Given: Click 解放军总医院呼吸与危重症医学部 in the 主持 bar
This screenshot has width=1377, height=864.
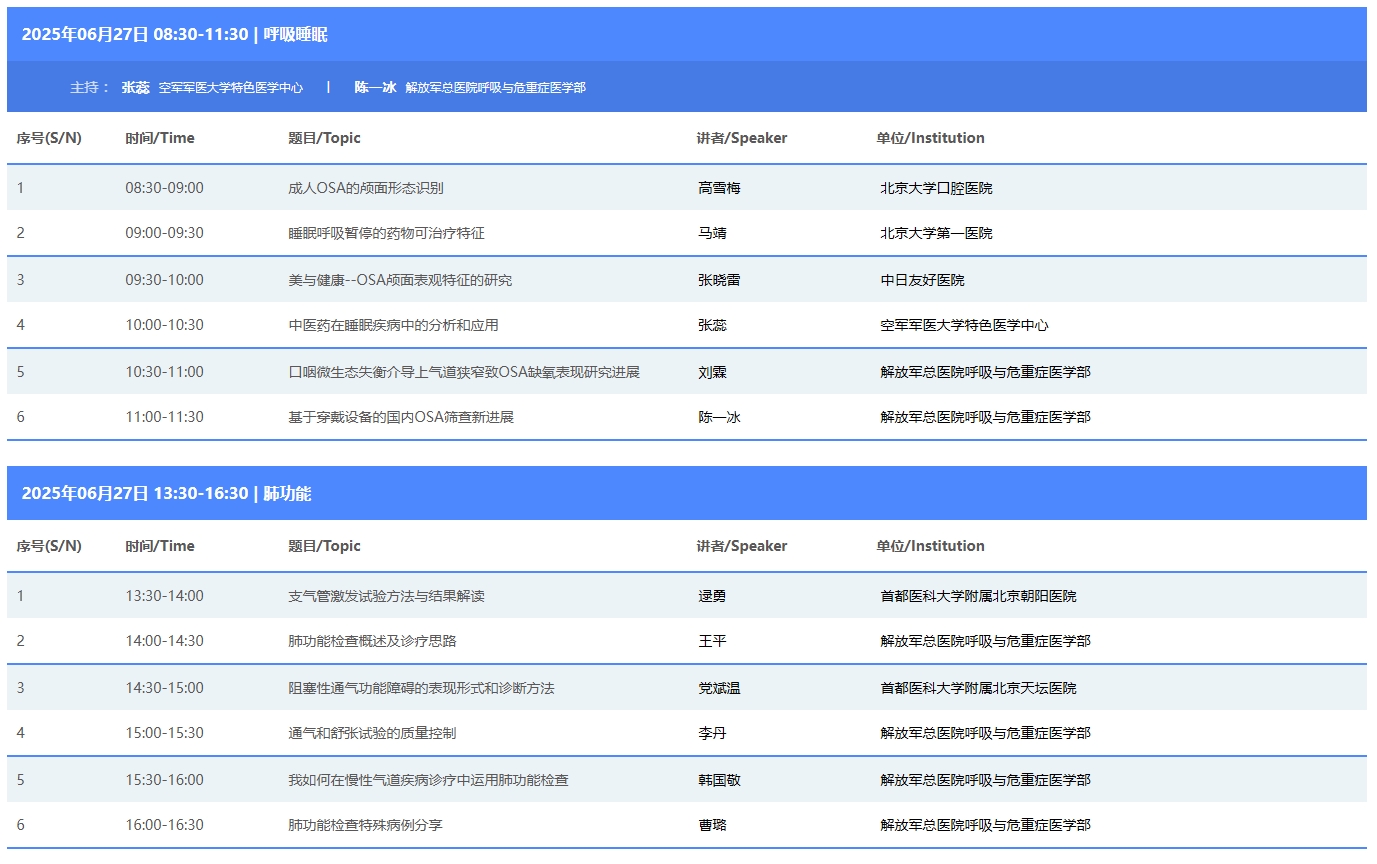Looking at the screenshot, I should point(495,87).
